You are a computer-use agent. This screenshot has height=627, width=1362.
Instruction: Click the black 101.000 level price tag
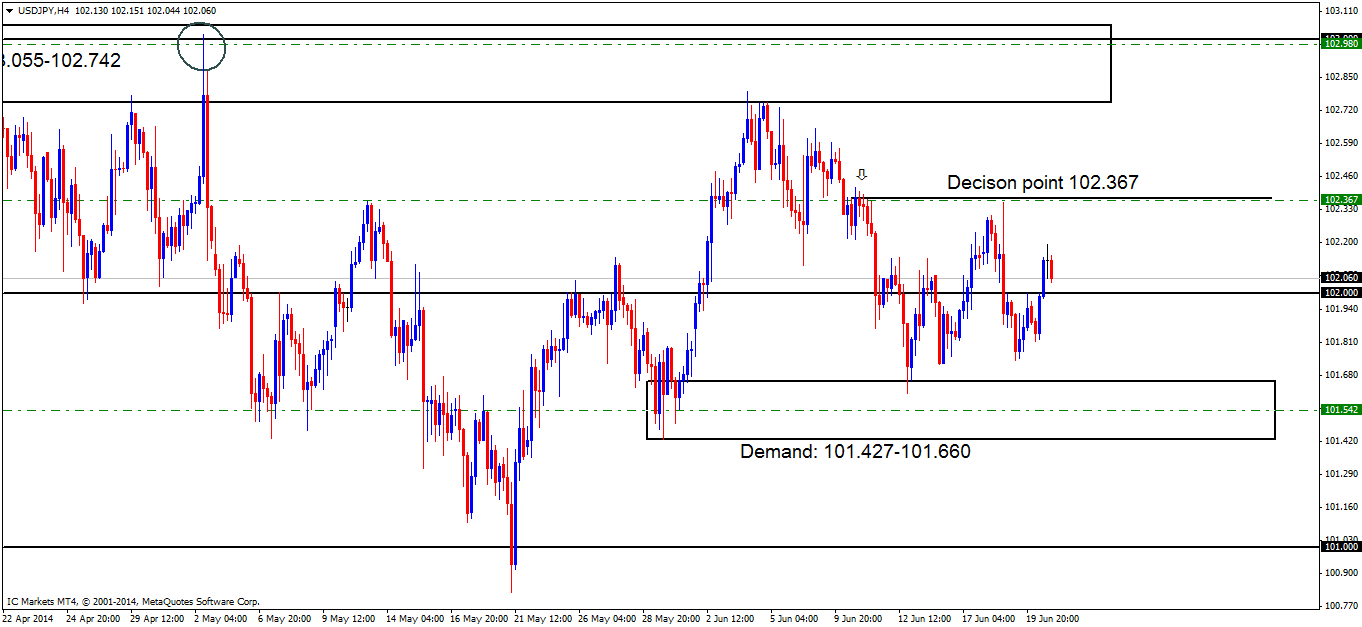(x=1341, y=547)
